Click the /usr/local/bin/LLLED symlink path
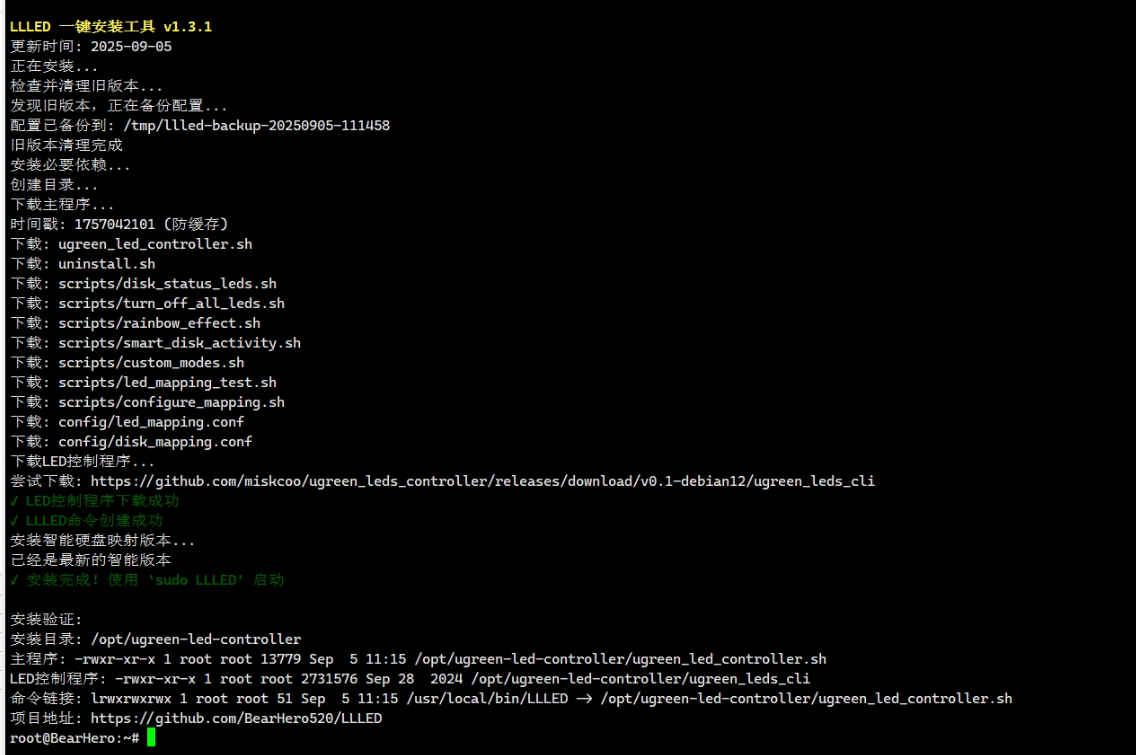 (487, 698)
